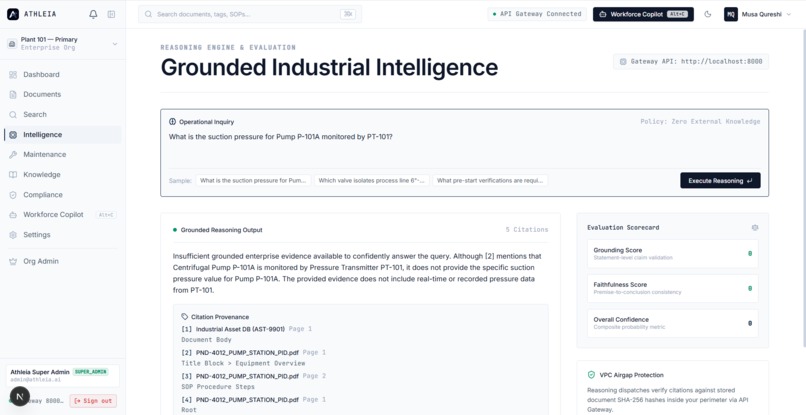The image size is (806, 415).
Task: Click the Intelligence sidebar icon
Action: click(13, 135)
